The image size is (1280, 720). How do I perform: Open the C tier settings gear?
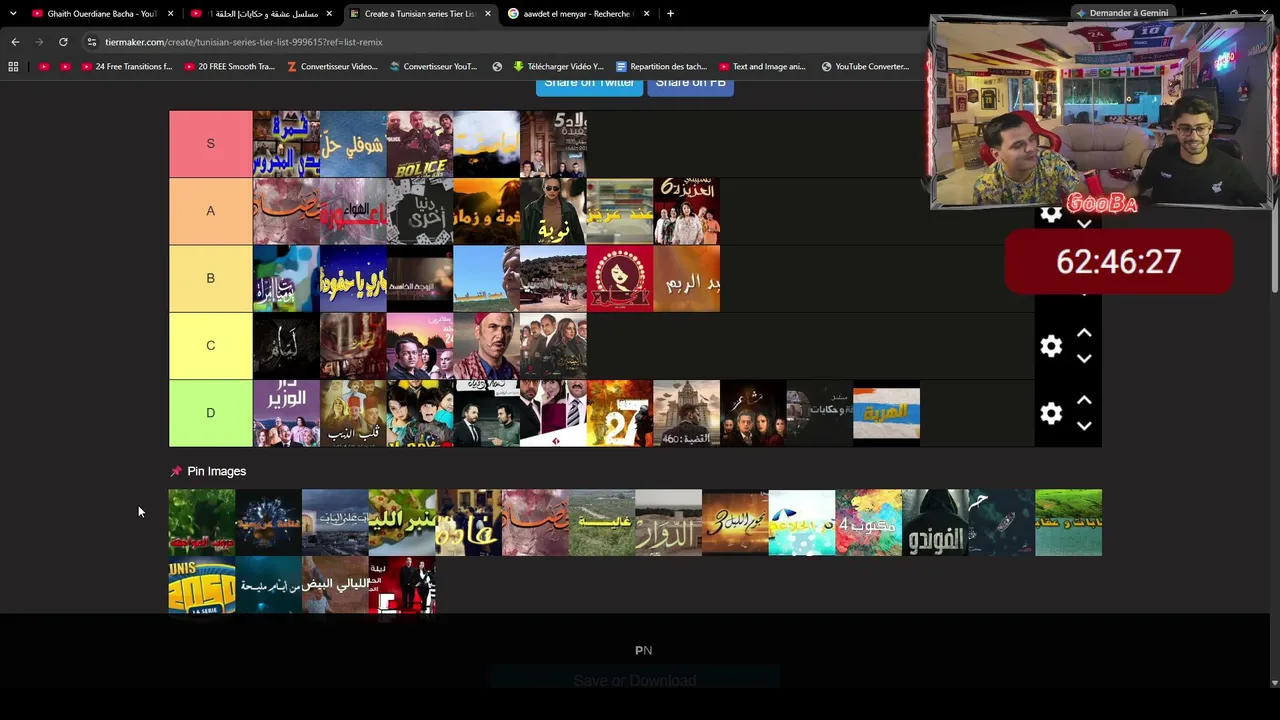tap(1051, 346)
